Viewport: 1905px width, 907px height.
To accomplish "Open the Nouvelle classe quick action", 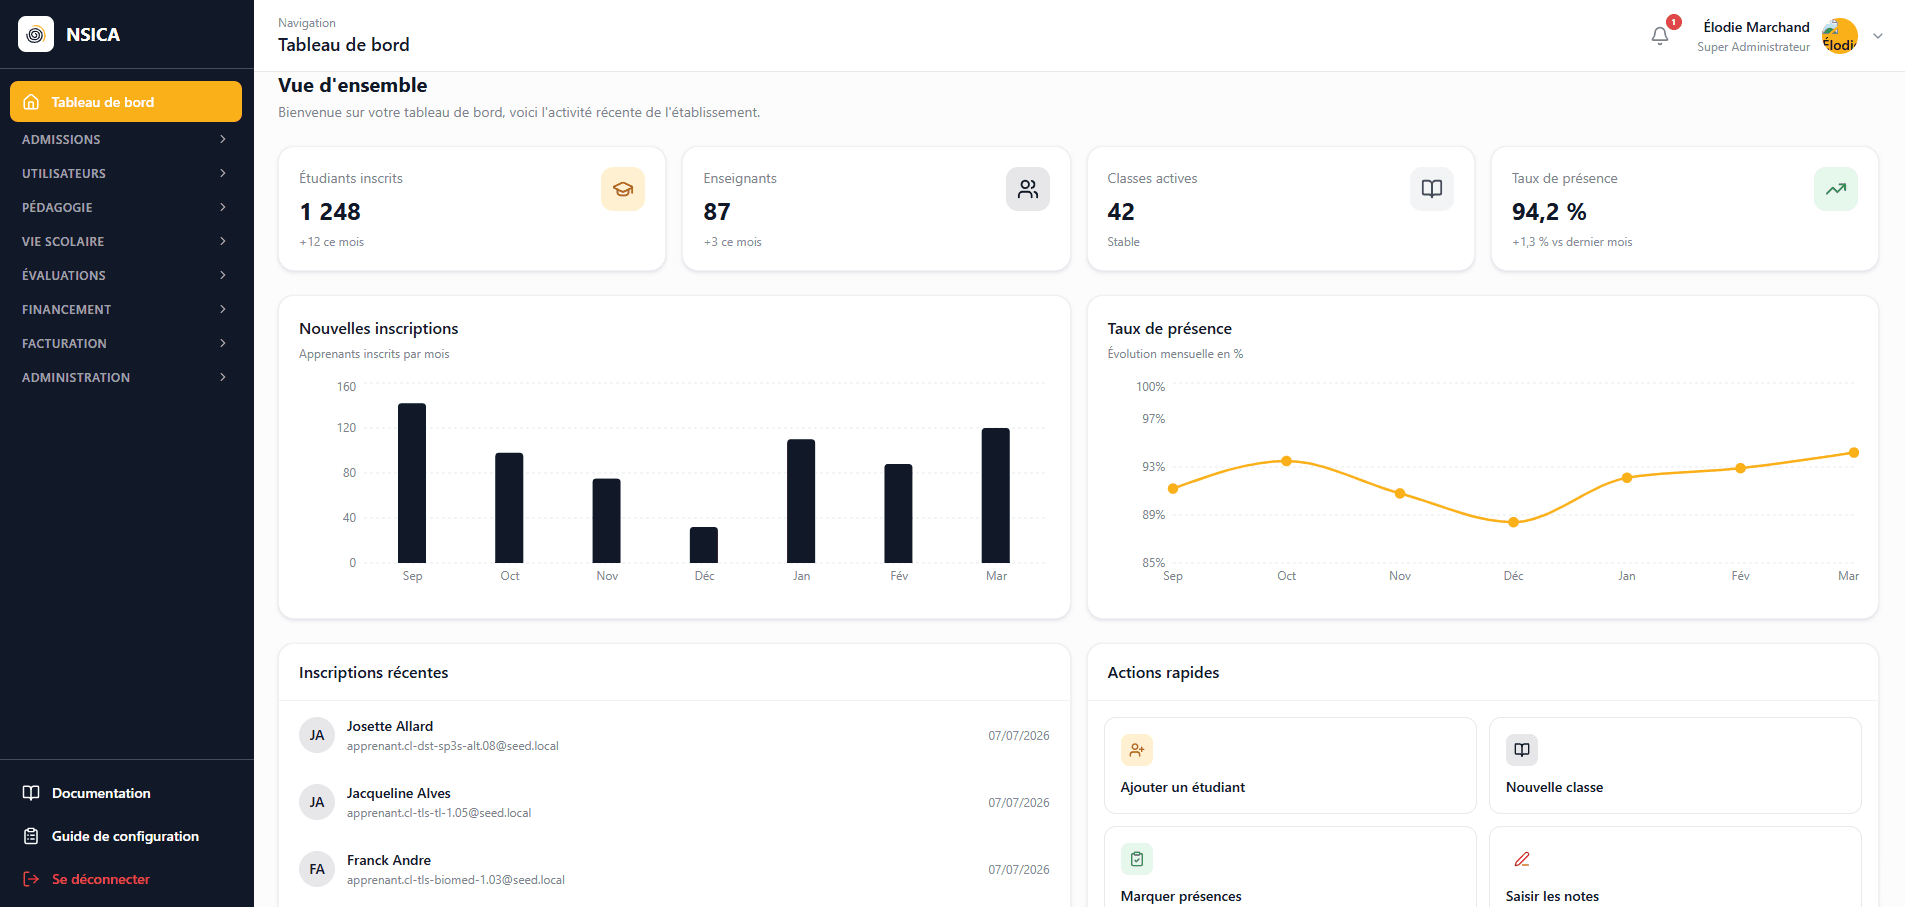I will click(1675, 765).
